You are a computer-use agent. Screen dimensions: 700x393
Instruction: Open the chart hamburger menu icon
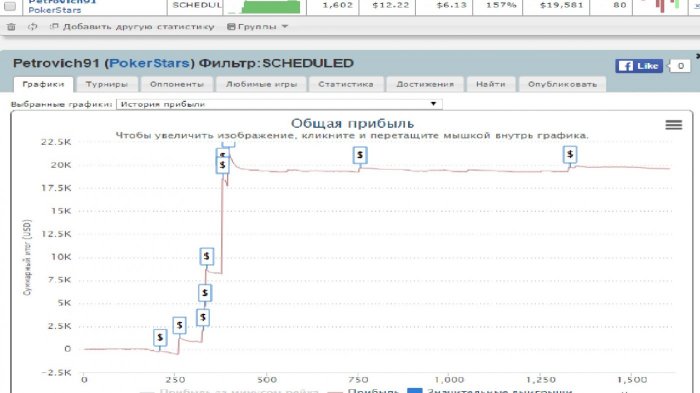674,125
